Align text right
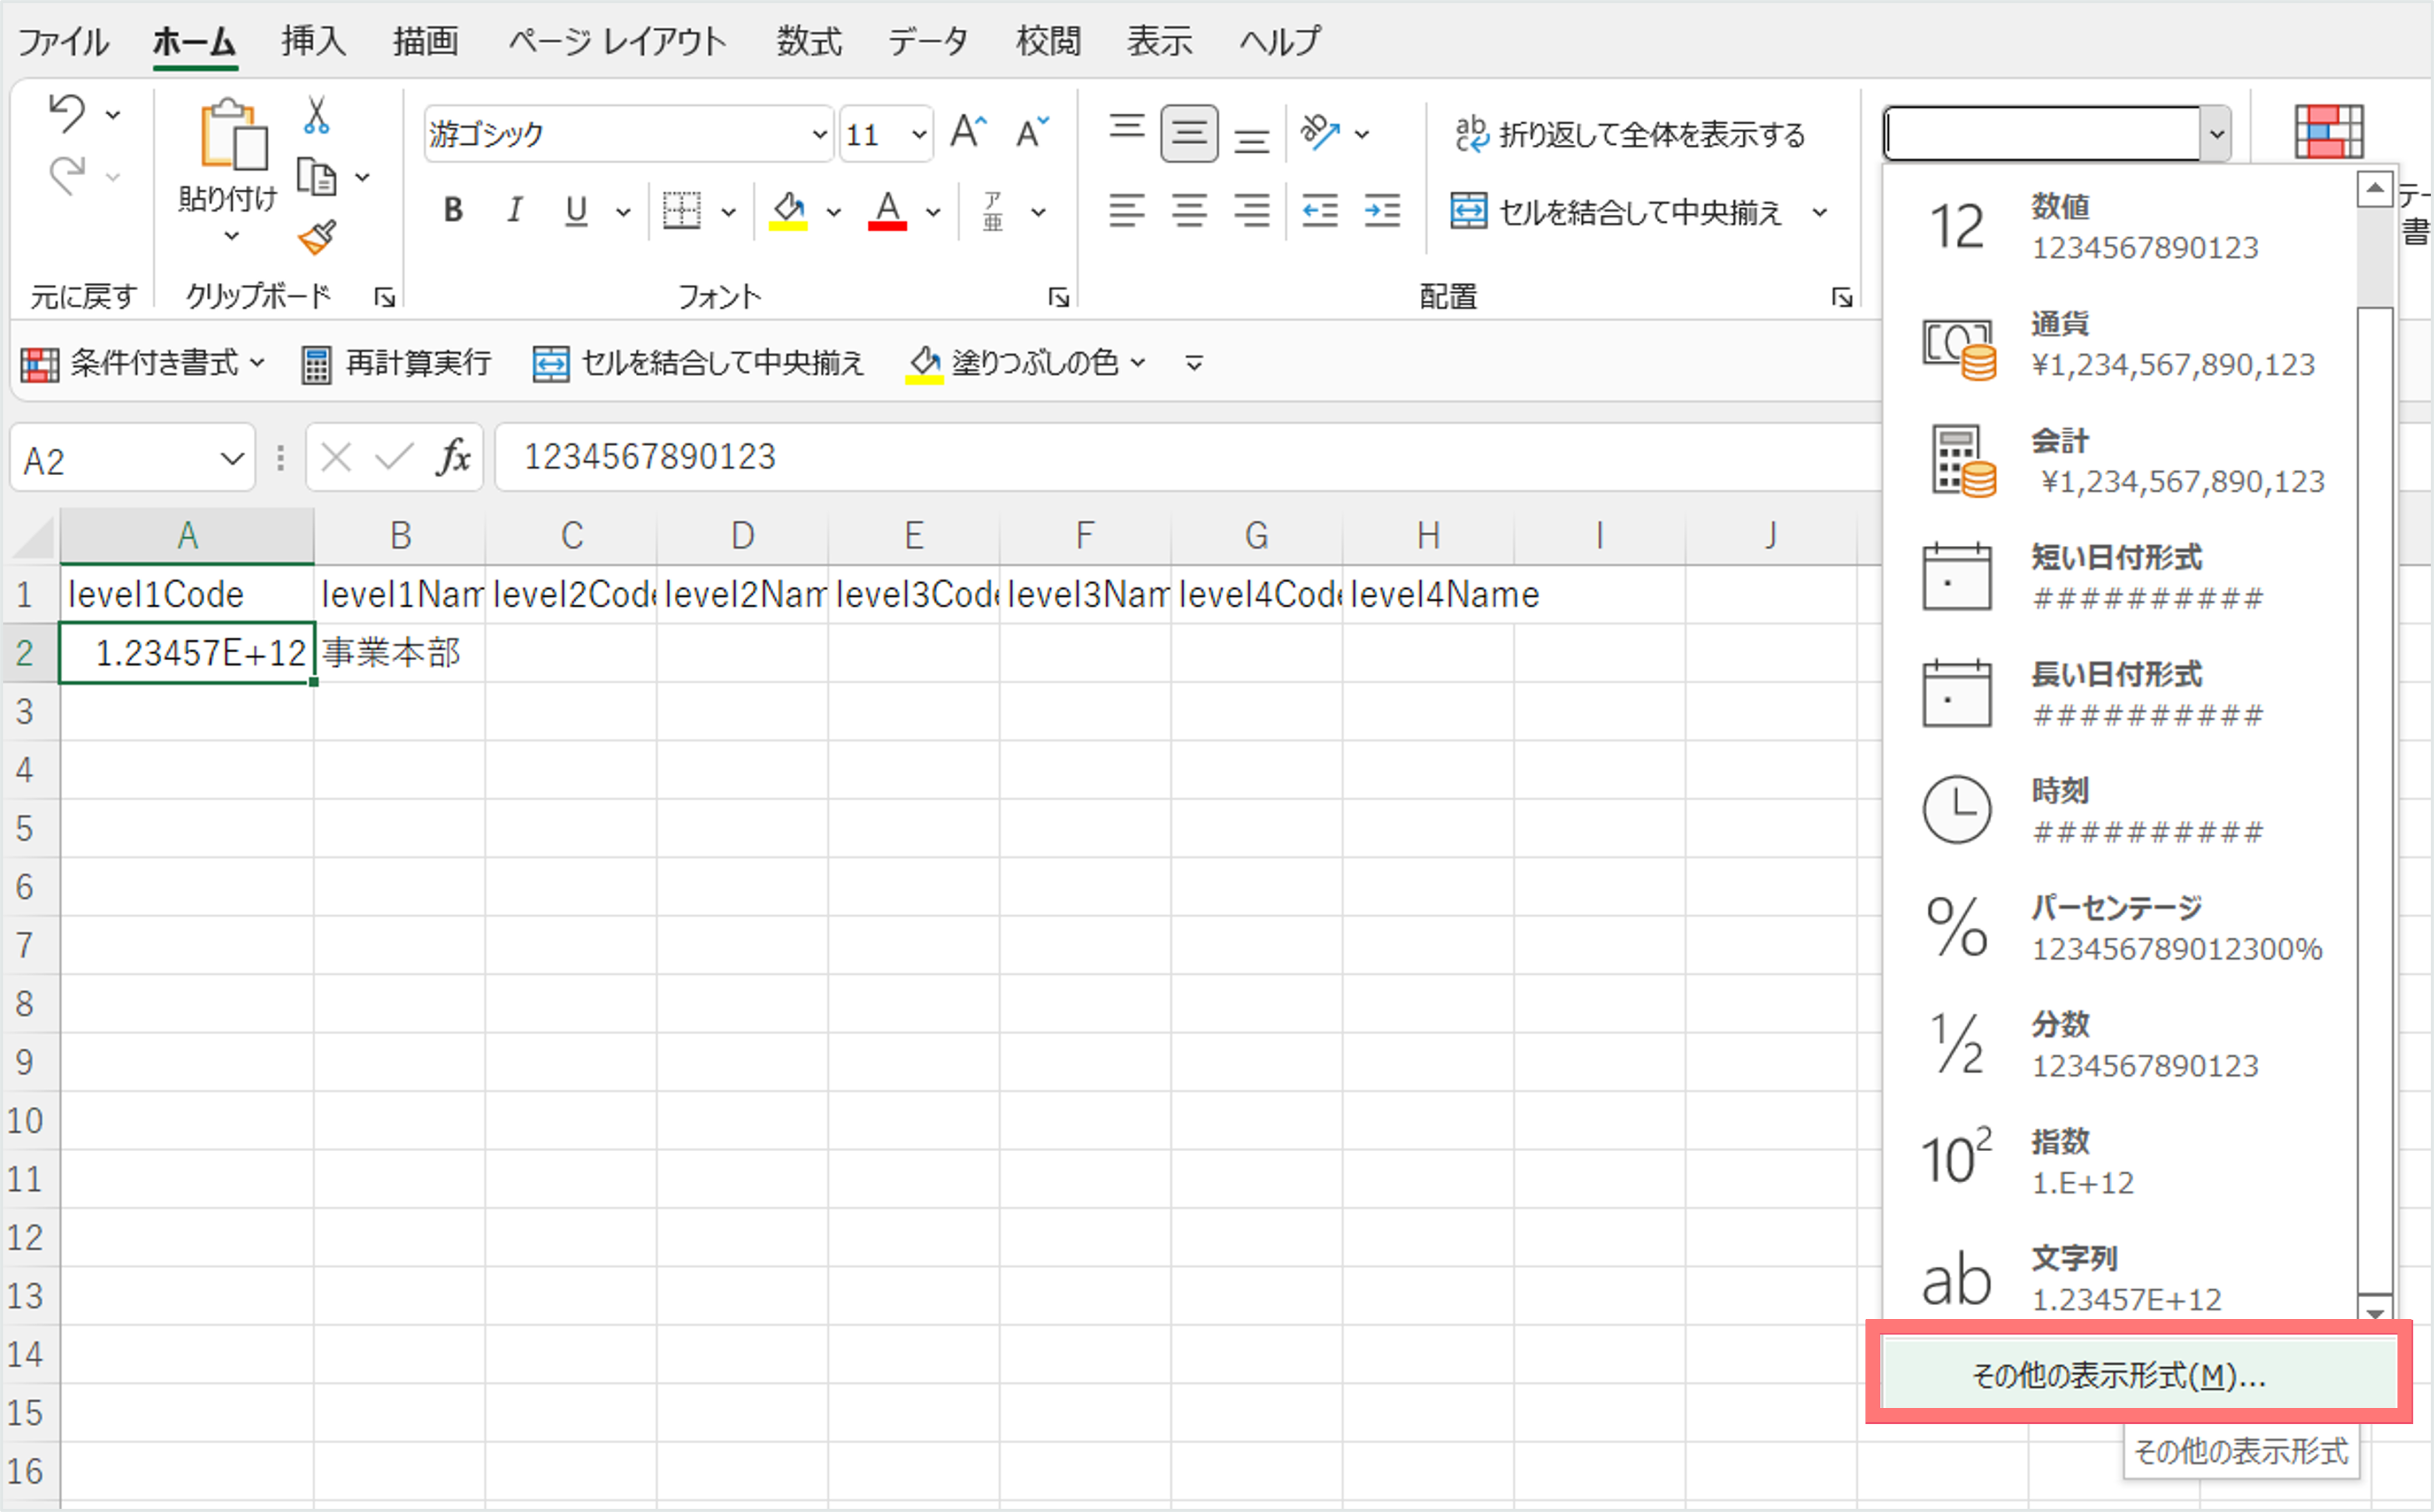The height and width of the screenshot is (1512, 2434). coord(1251,211)
